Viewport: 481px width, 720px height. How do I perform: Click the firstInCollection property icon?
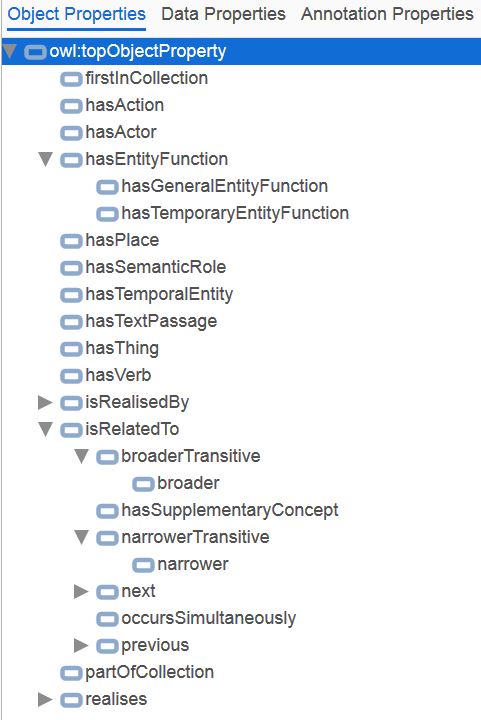click(71, 79)
